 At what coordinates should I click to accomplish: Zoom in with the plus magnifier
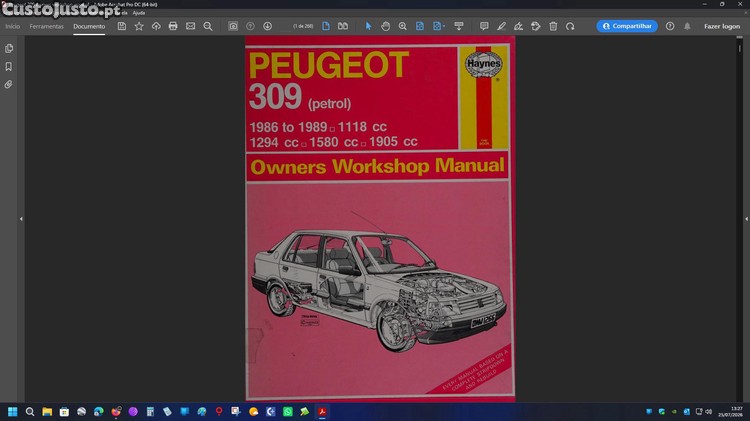(x=403, y=26)
